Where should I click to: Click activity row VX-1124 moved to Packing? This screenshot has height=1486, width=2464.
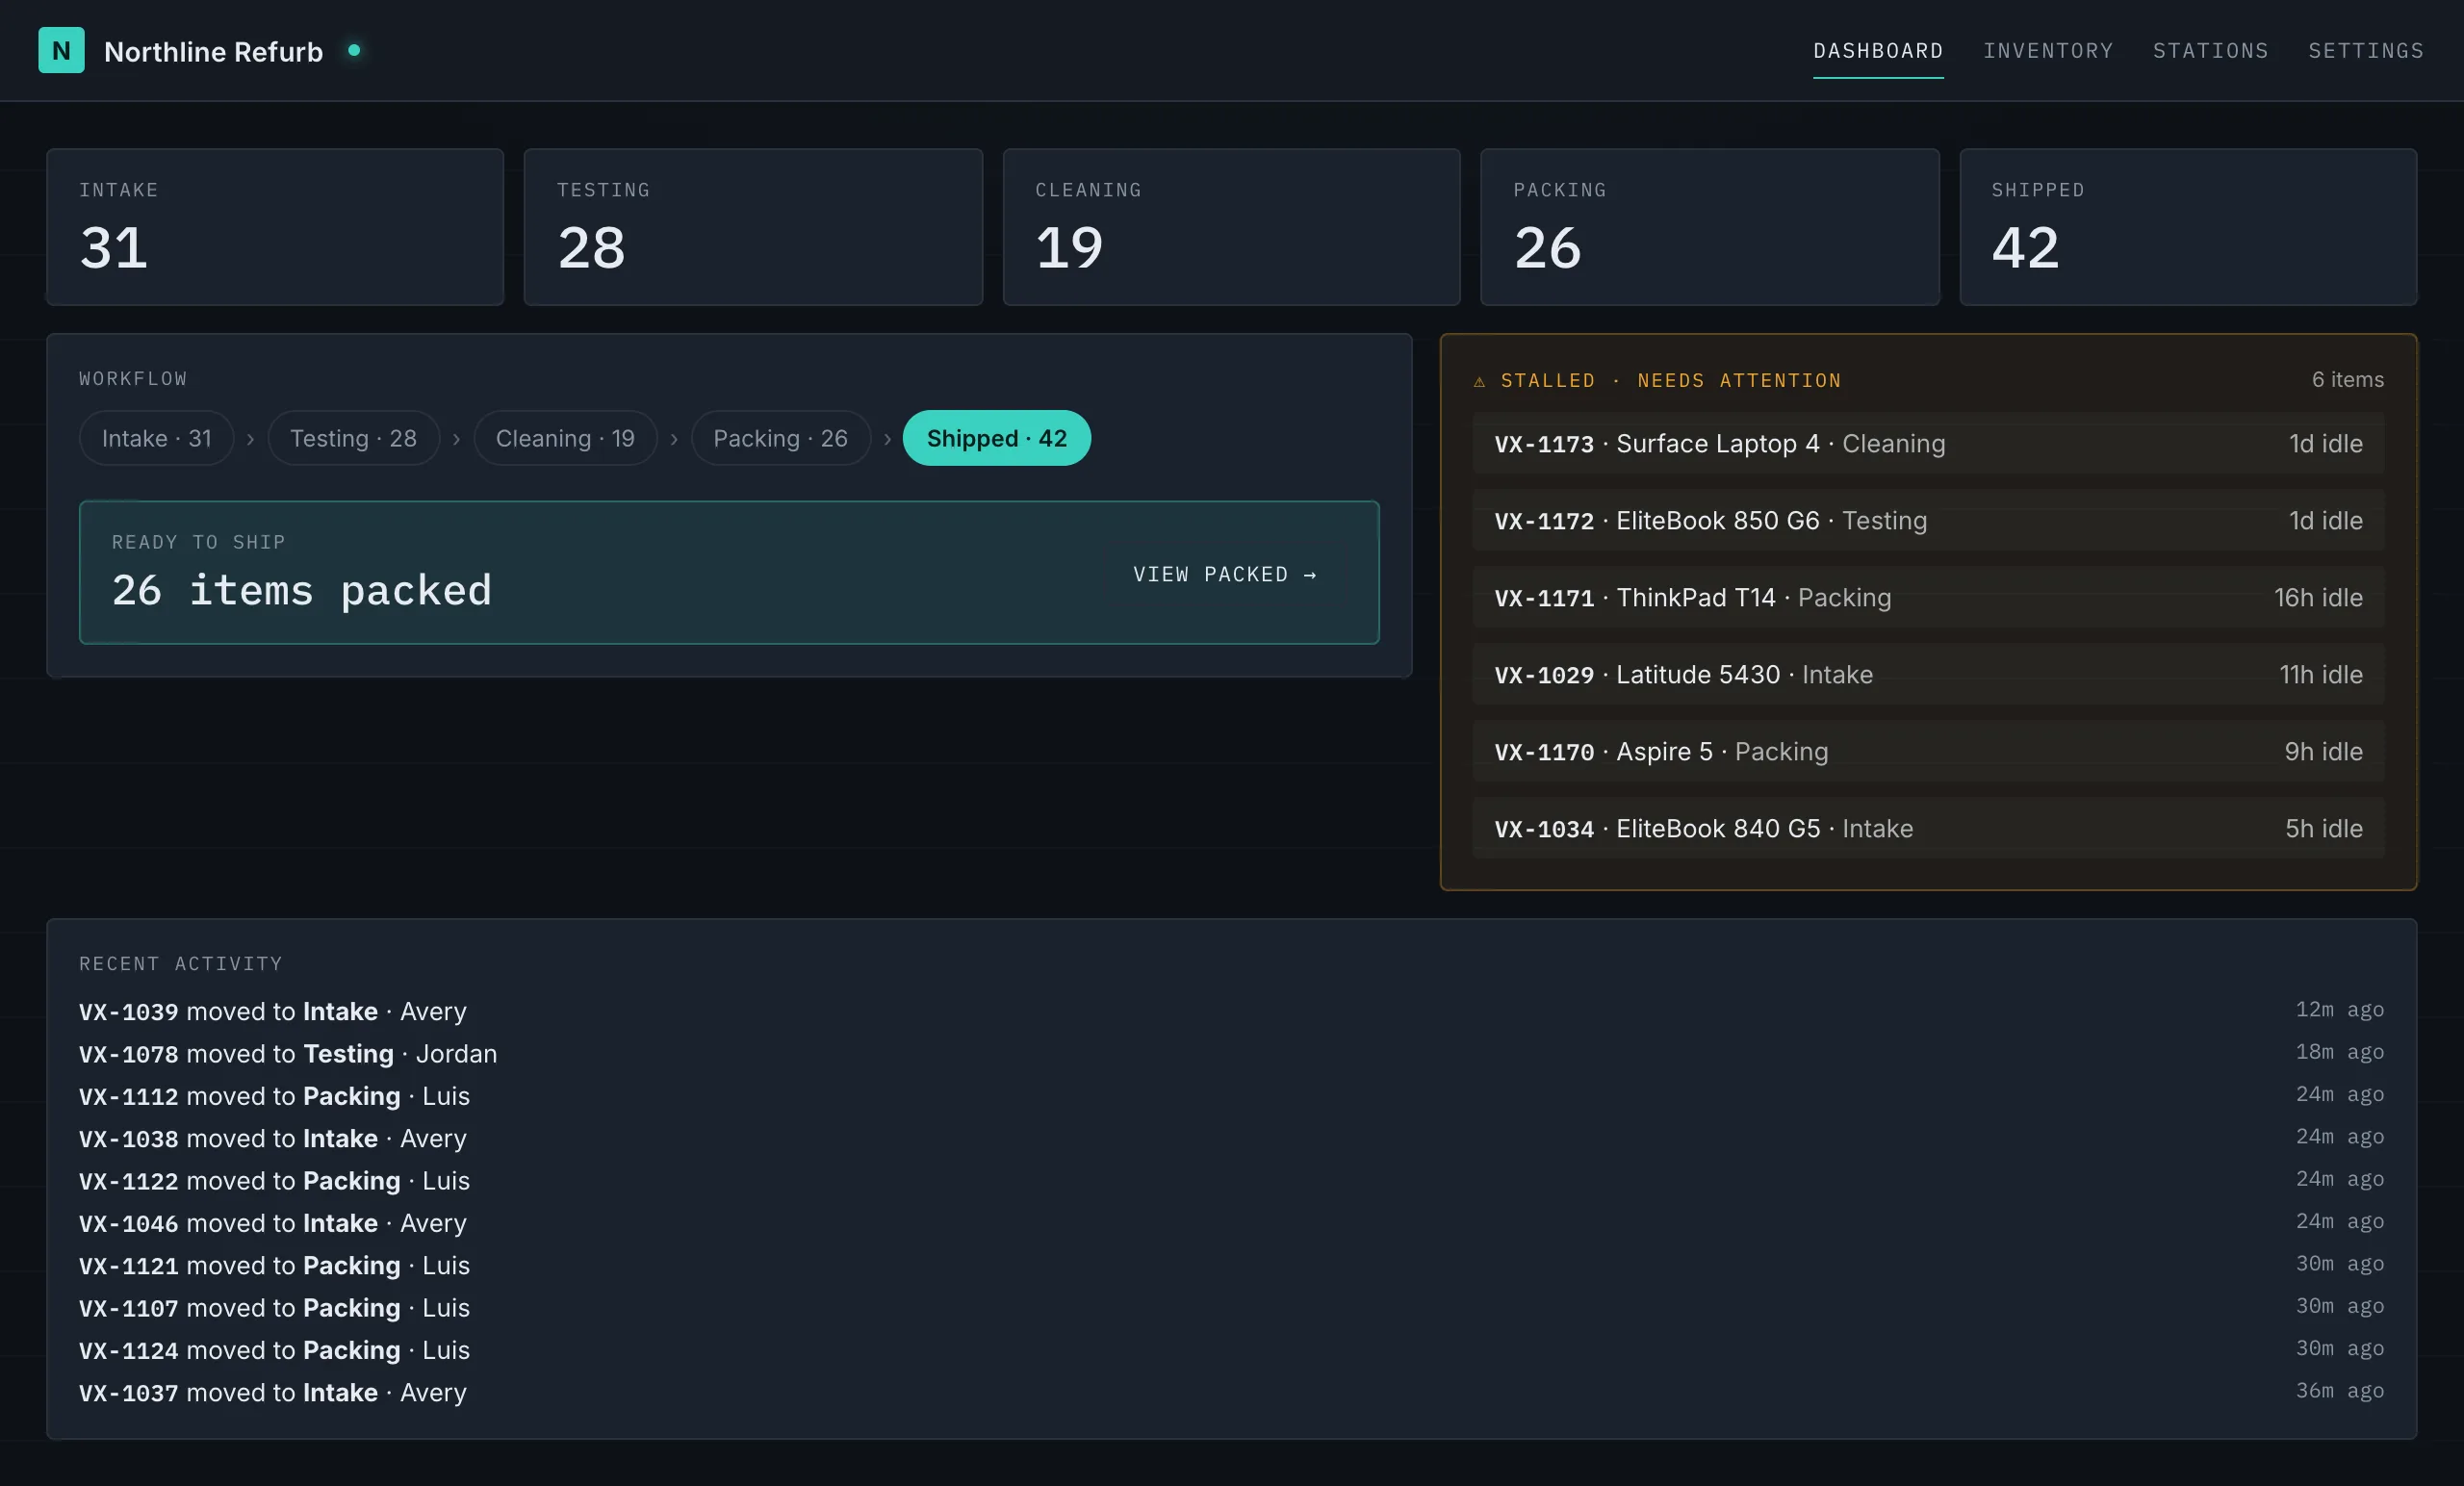(x=1231, y=1350)
